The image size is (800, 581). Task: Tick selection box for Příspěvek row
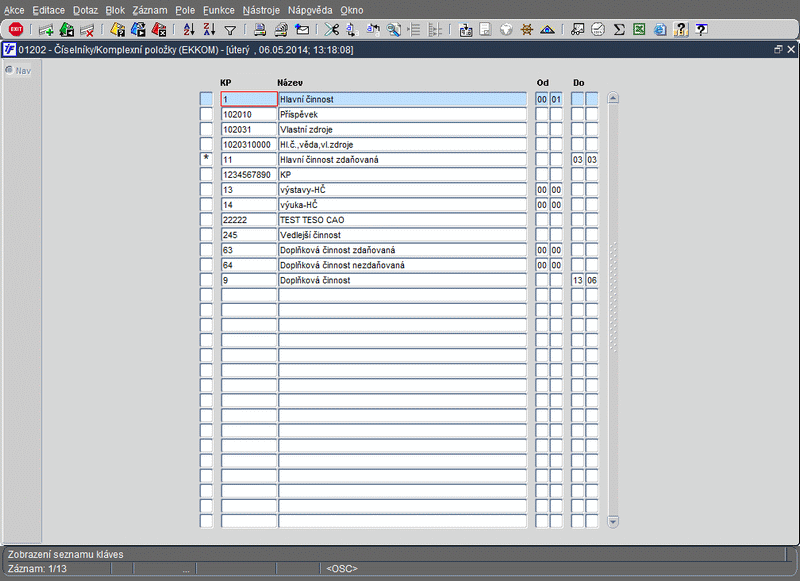point(206,114)
